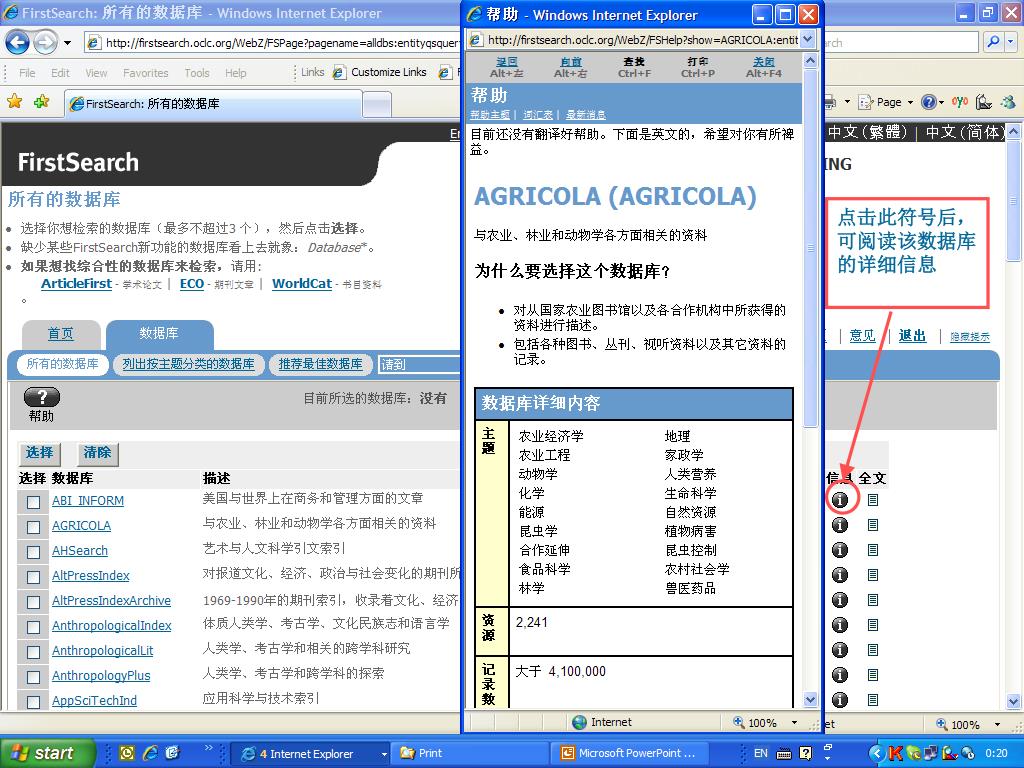The height and width of the screenshot is (768, 1024).
Task: Expand 4 Internet Explorer taskbar group
Action: pyautogui.click(x=311, y=754)
